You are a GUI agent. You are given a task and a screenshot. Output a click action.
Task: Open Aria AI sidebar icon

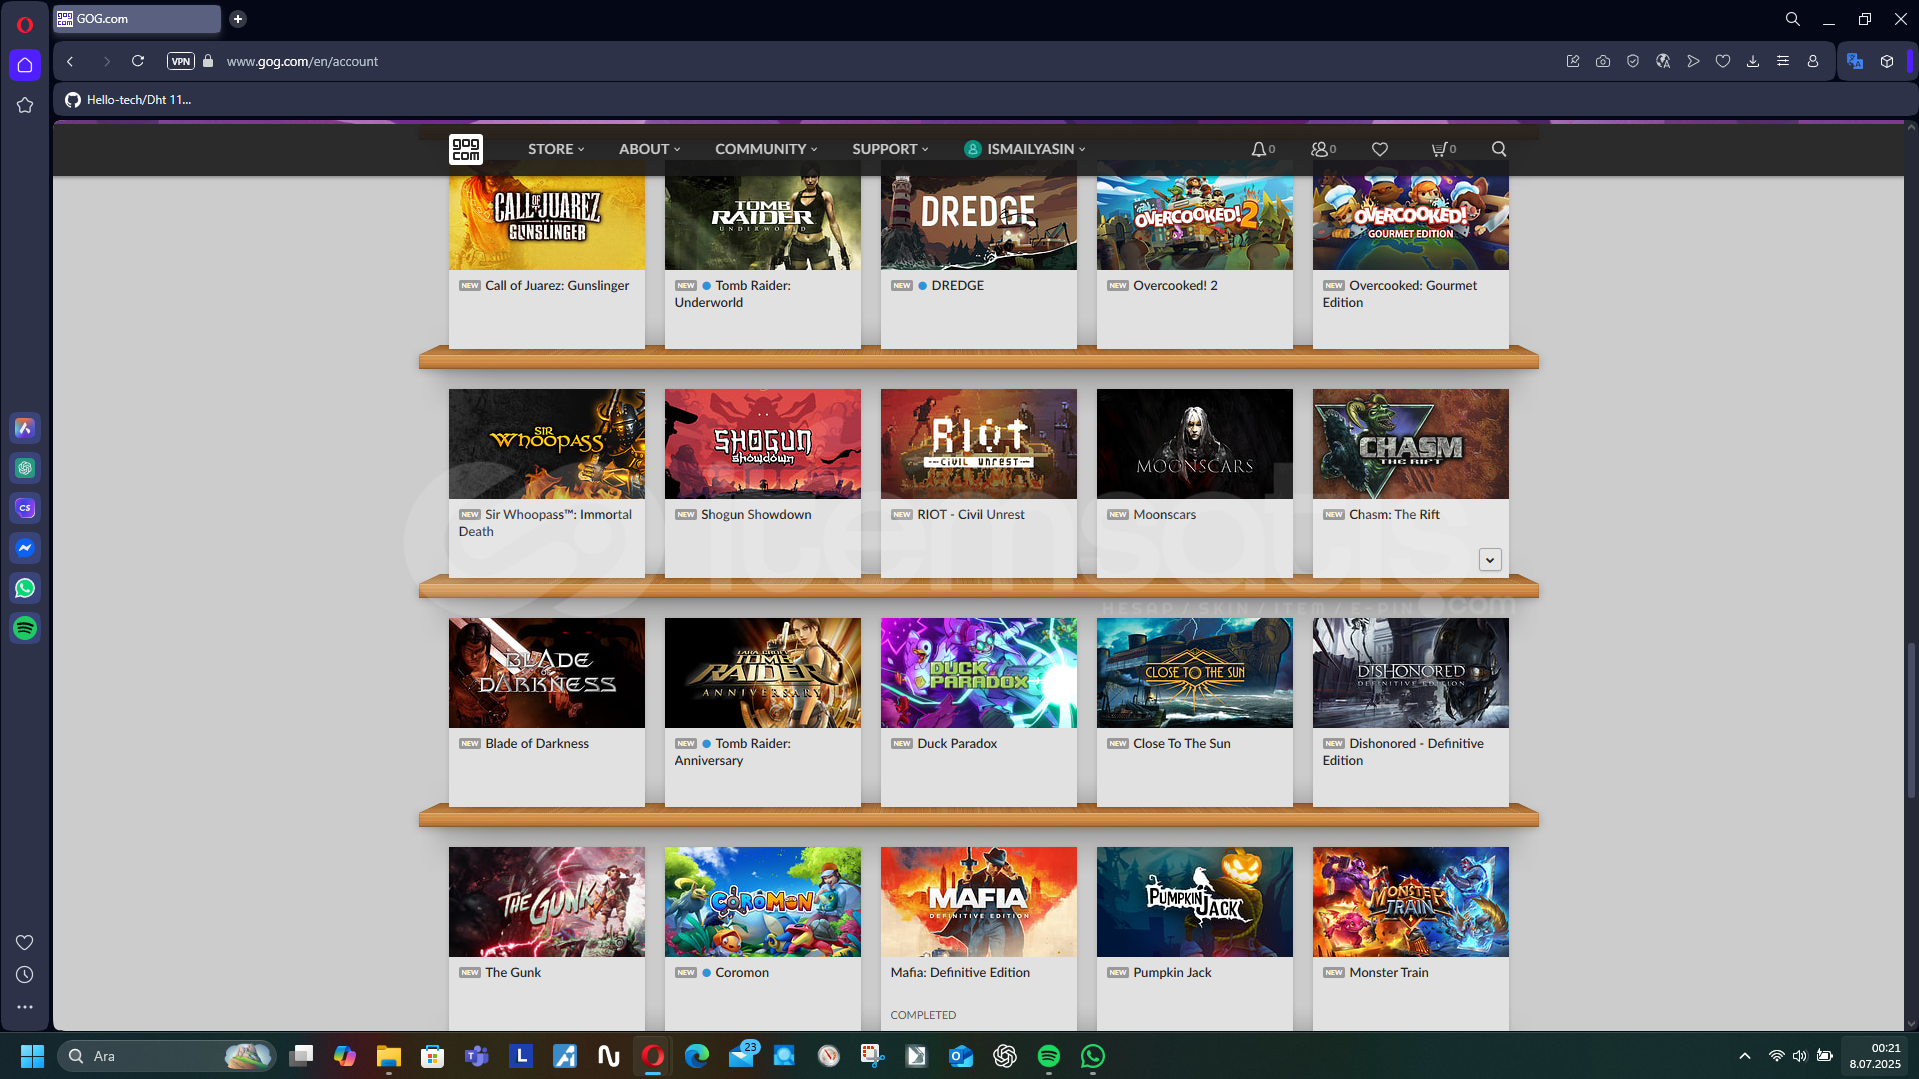25,428
